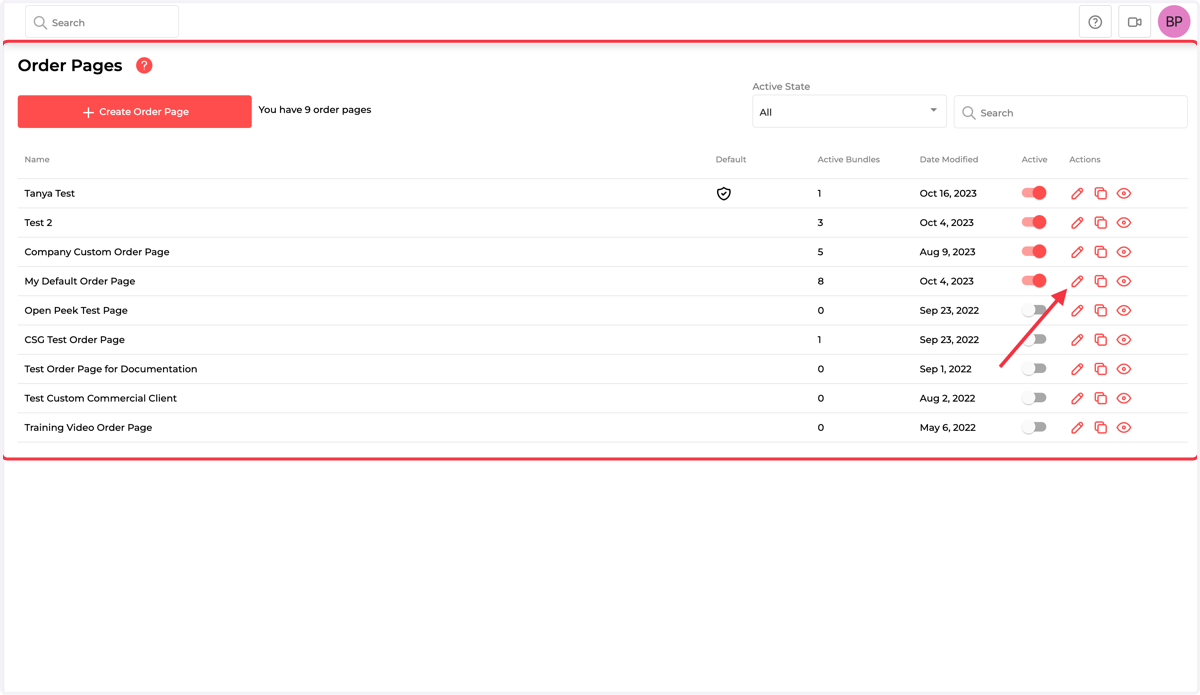1200x695 pixels.
Task: Select Training Video Order Page name
Action: pyautogui.click(x=89, y=428)
